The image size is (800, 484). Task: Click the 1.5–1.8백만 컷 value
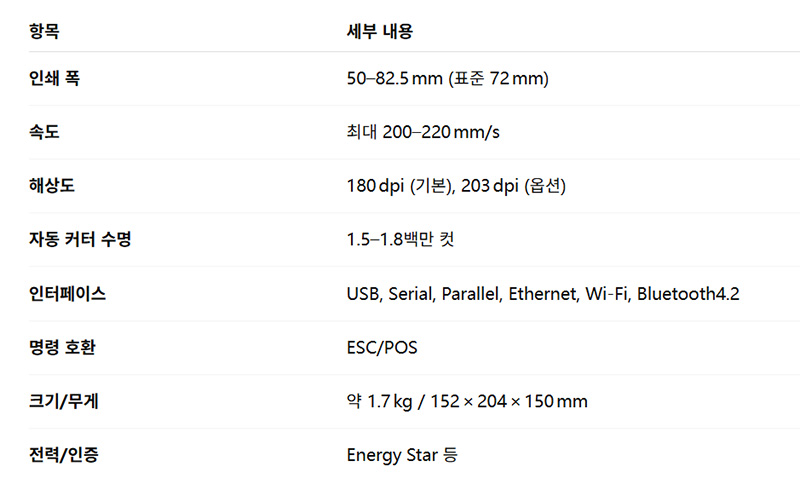click(x=401, y=240)
